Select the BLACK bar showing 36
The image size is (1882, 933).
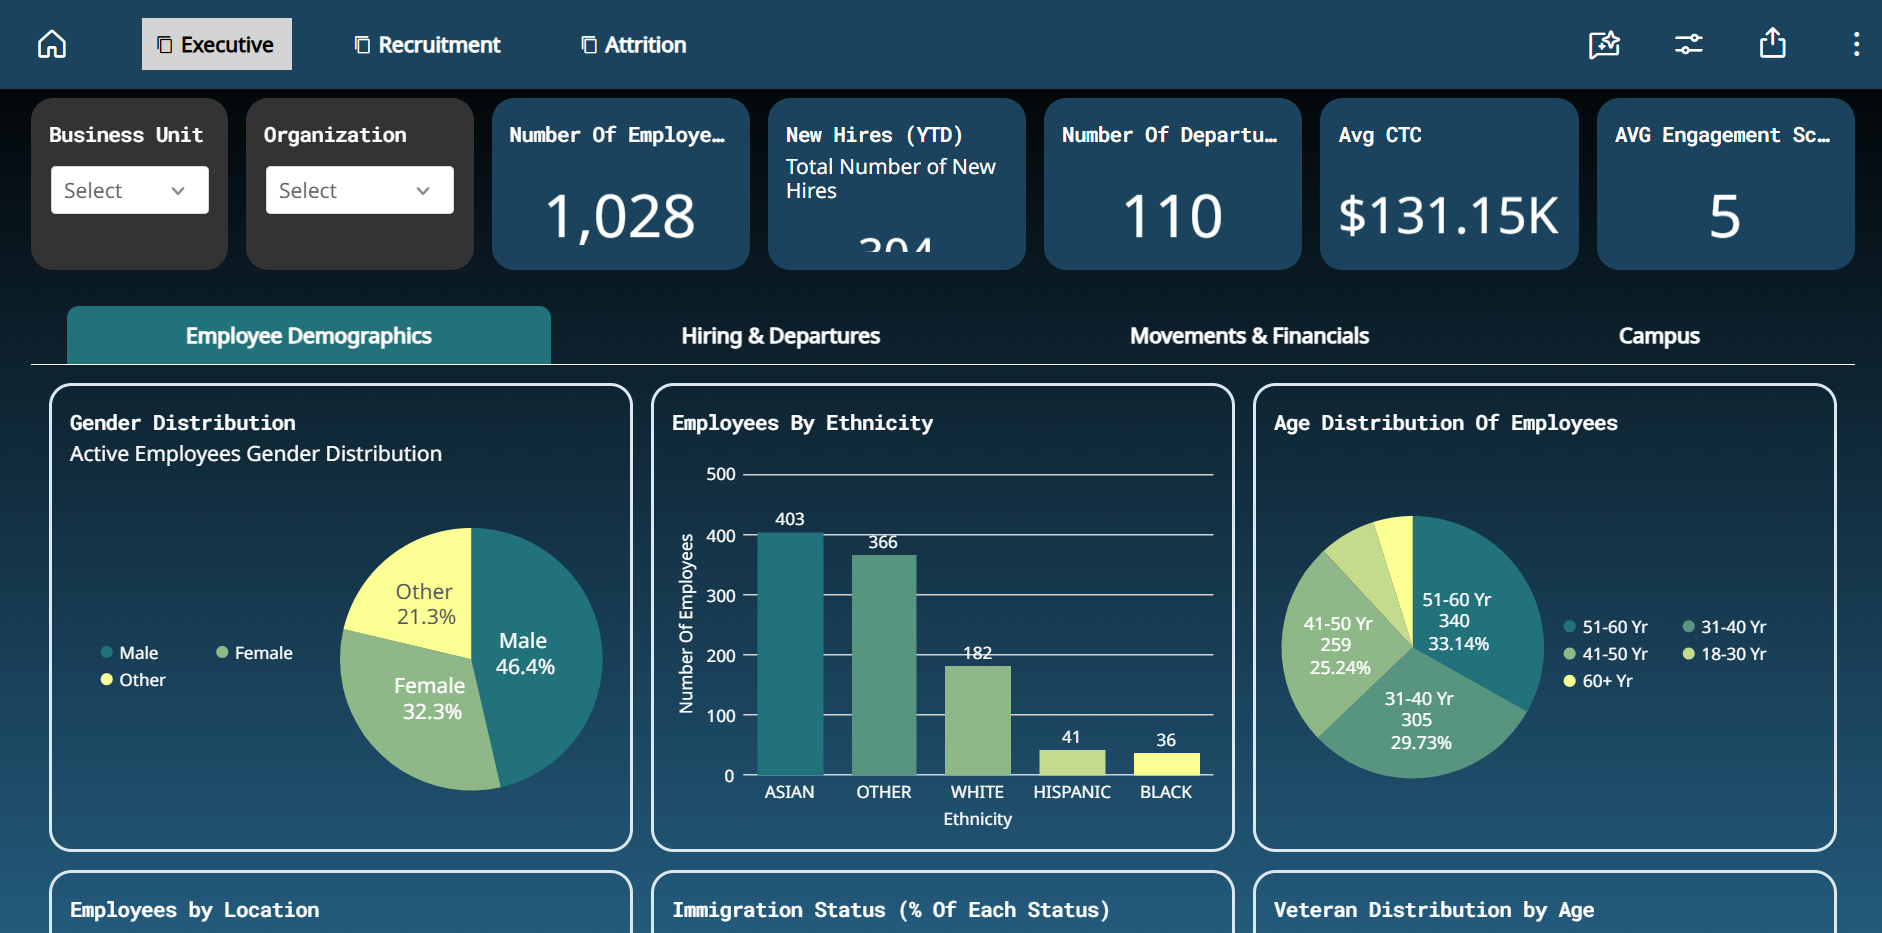click(x=1166, y=764)
